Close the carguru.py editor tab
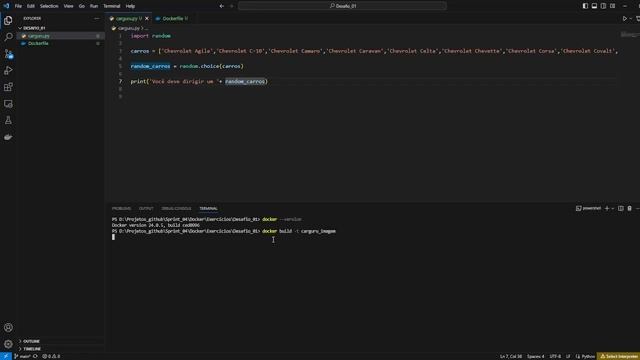The image size is (640, 360). coord(147,18)
